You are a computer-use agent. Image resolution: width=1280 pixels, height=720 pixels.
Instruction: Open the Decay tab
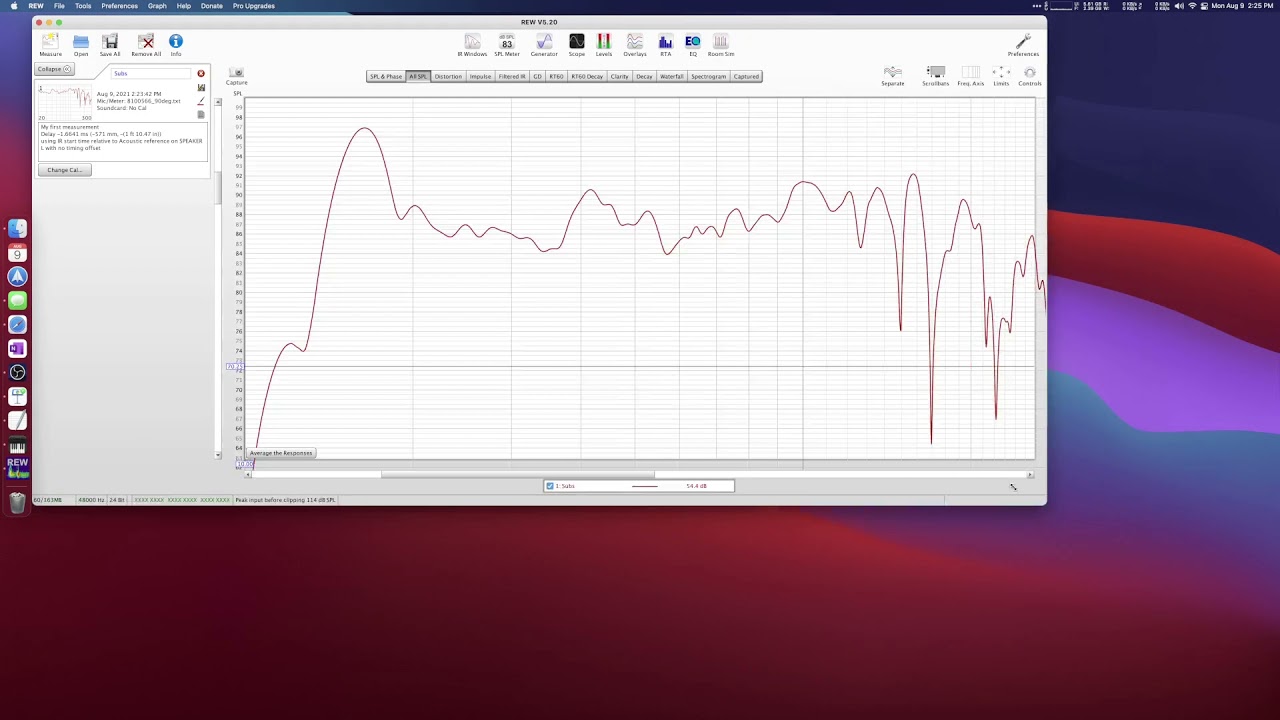pos(644,76)
